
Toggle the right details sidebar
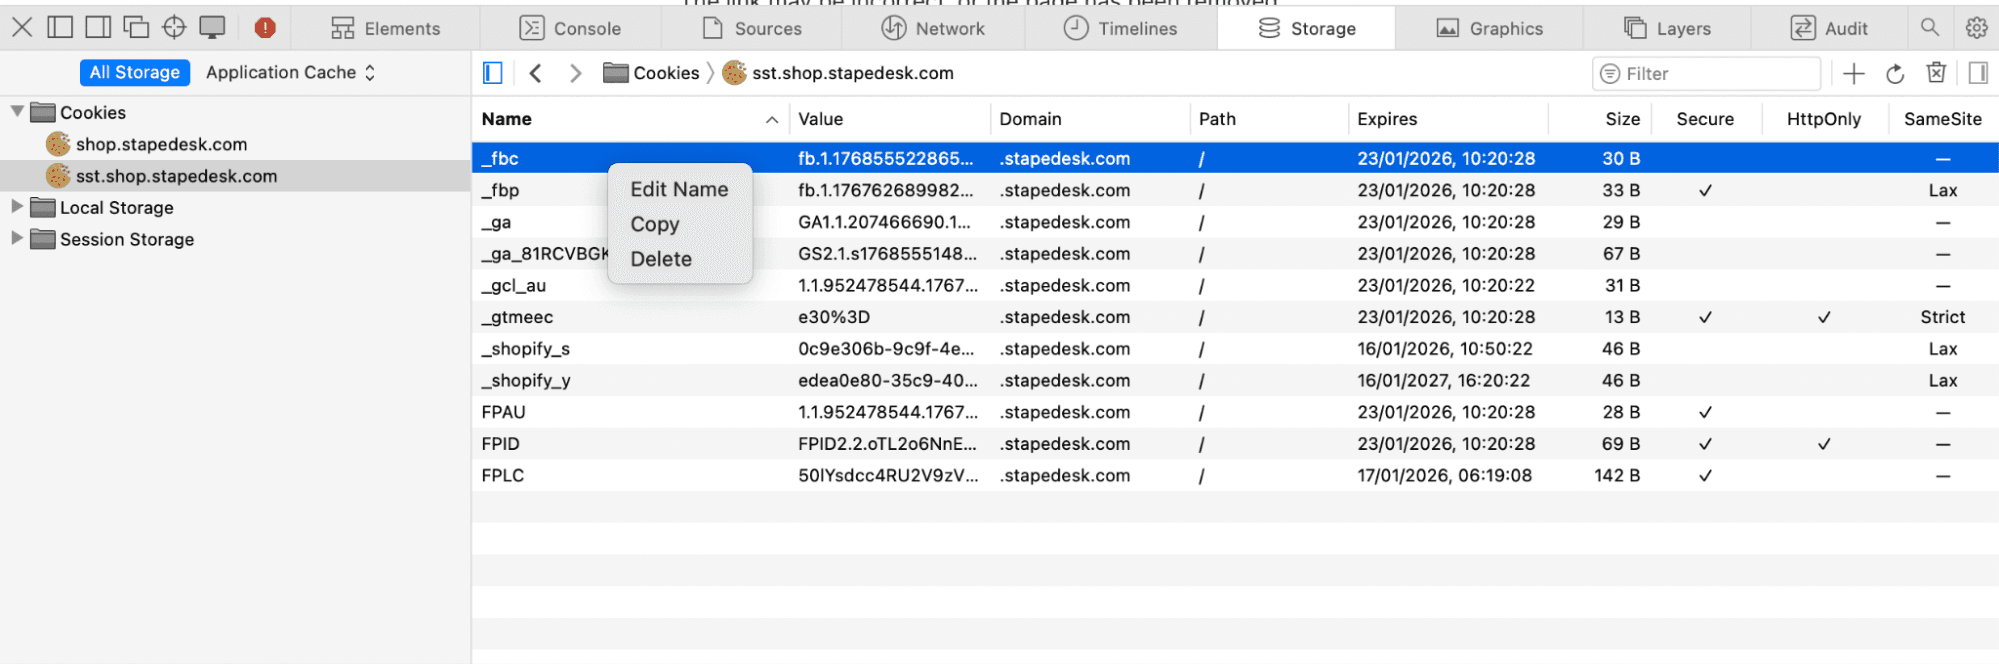1977,73
